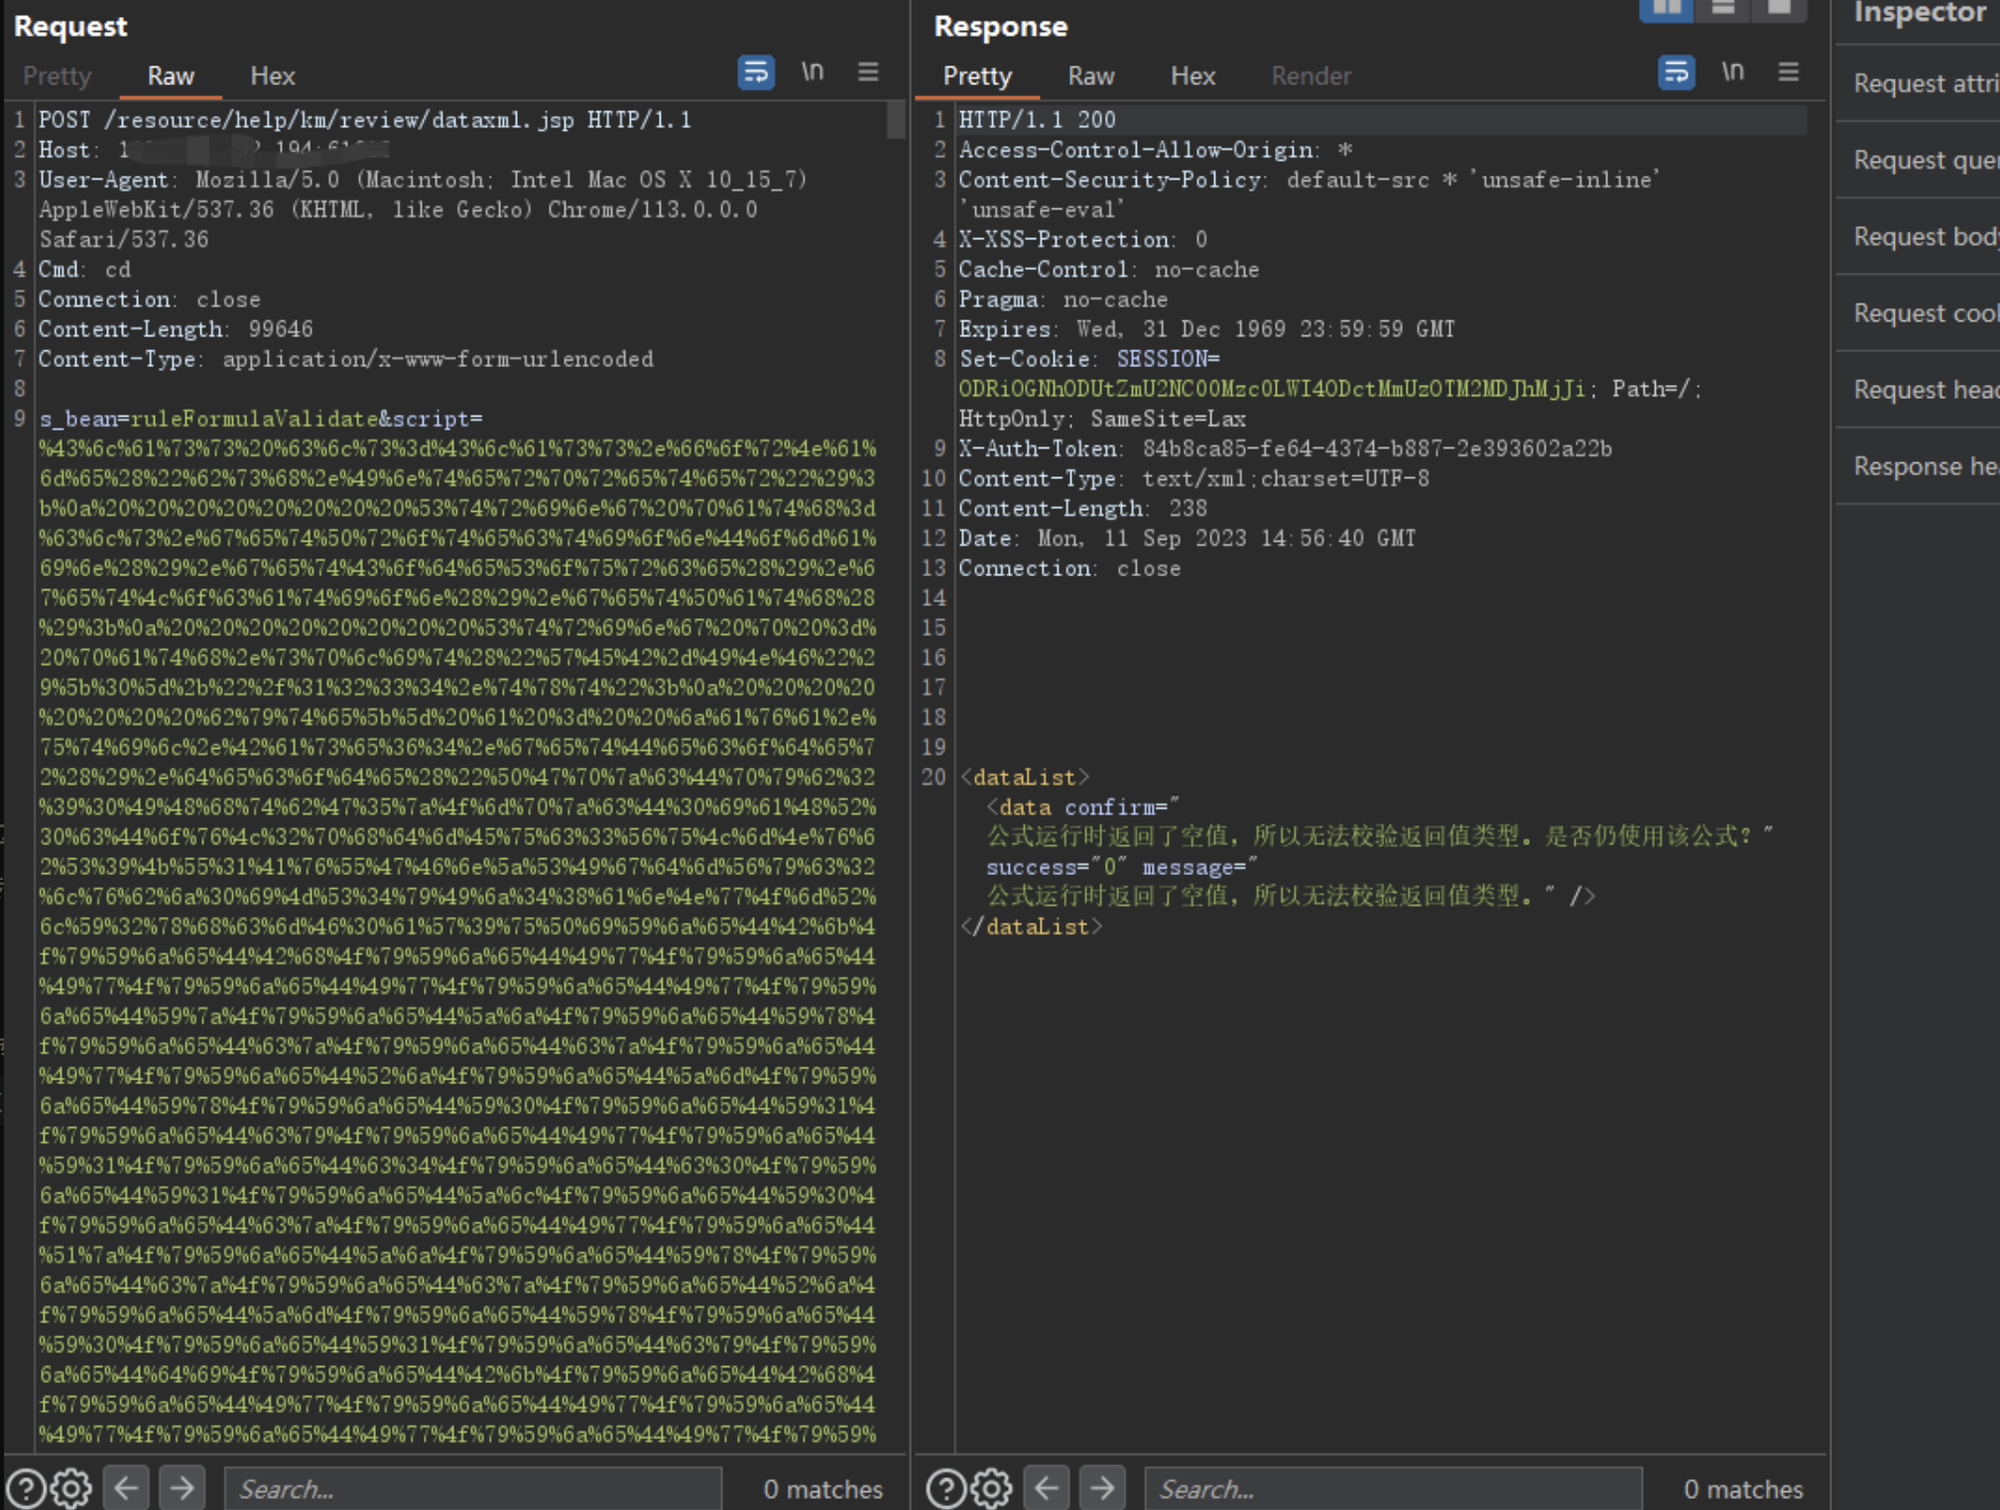Click the POST /resource/help/km/review/dataxml.jsp request line
This screenshot has height=1510, width=2000.
point(365,120)
